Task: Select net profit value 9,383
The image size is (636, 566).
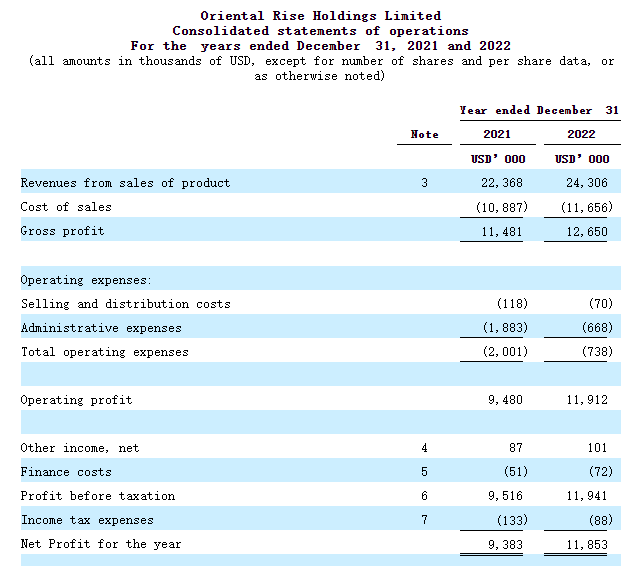Action: [505, 544]
